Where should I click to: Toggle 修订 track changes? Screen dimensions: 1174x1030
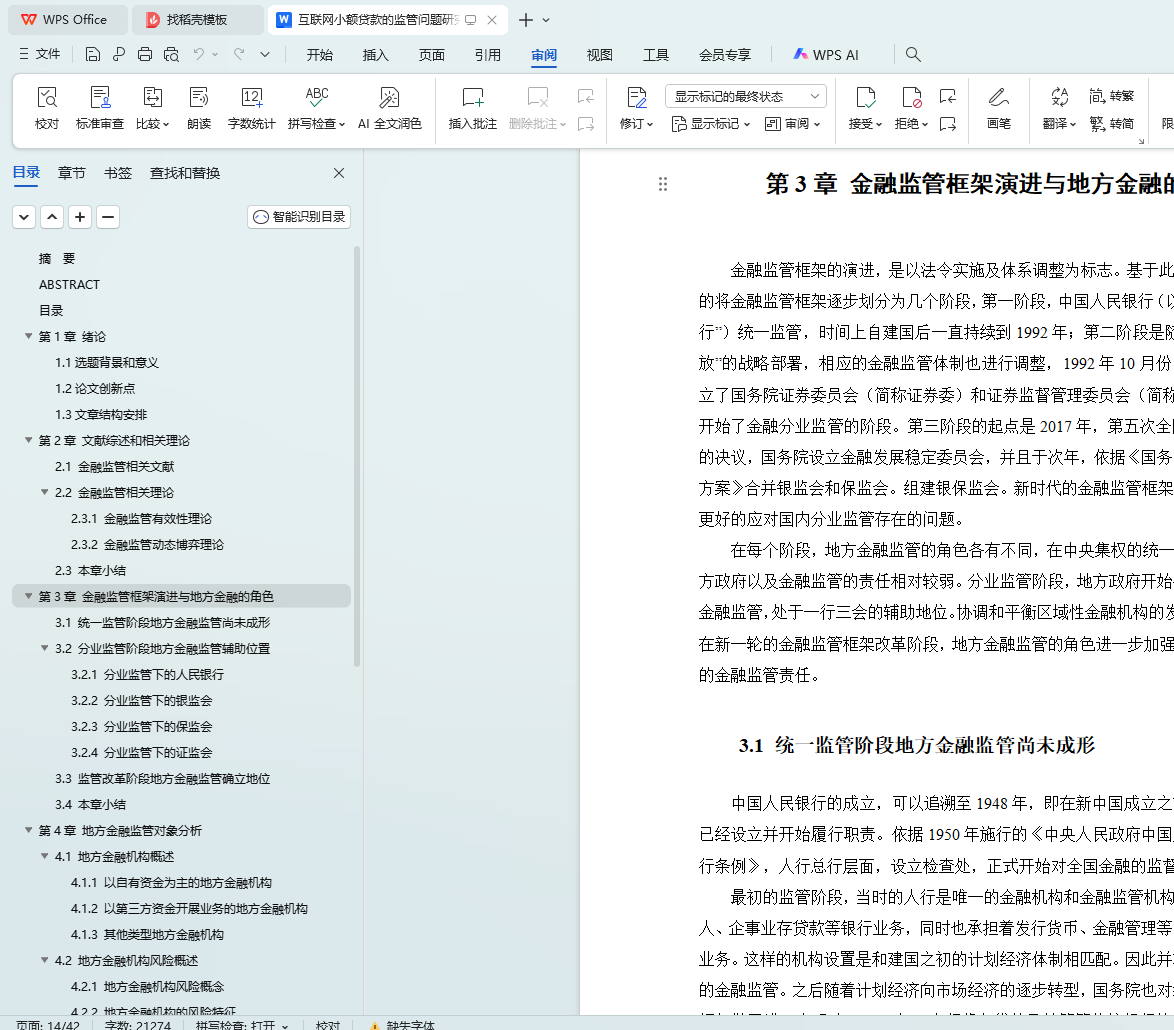click(x=636, y=108)
